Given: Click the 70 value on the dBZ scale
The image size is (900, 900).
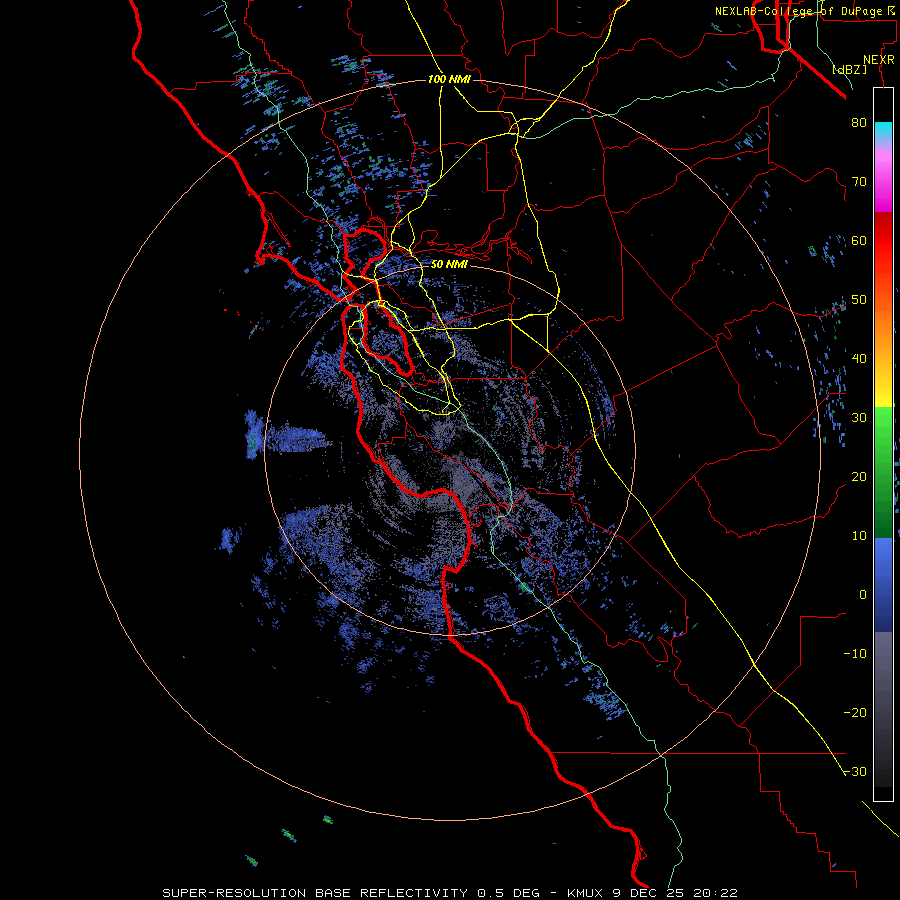Looking at the screenshot, I should pyautogui.click(x=859, y=182).
